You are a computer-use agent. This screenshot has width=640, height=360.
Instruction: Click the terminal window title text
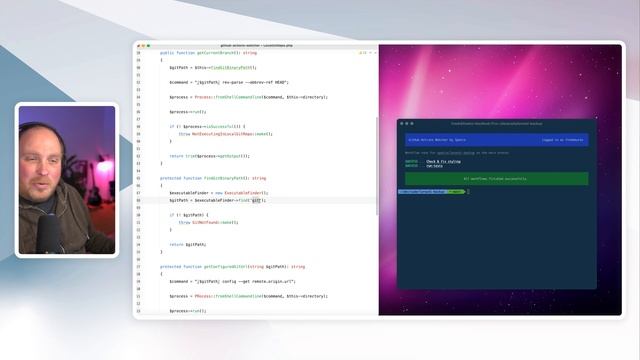coord(496,123)
